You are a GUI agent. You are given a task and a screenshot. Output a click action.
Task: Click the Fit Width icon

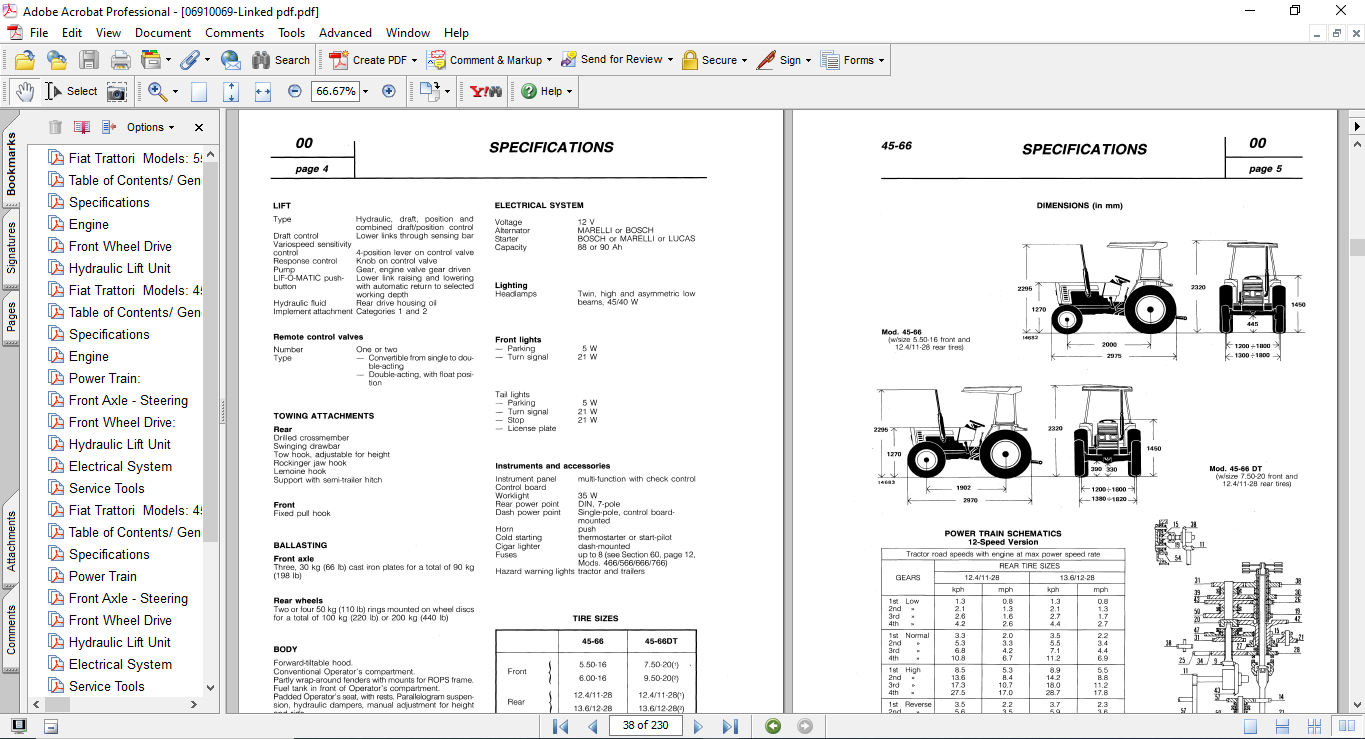point(263,91)
